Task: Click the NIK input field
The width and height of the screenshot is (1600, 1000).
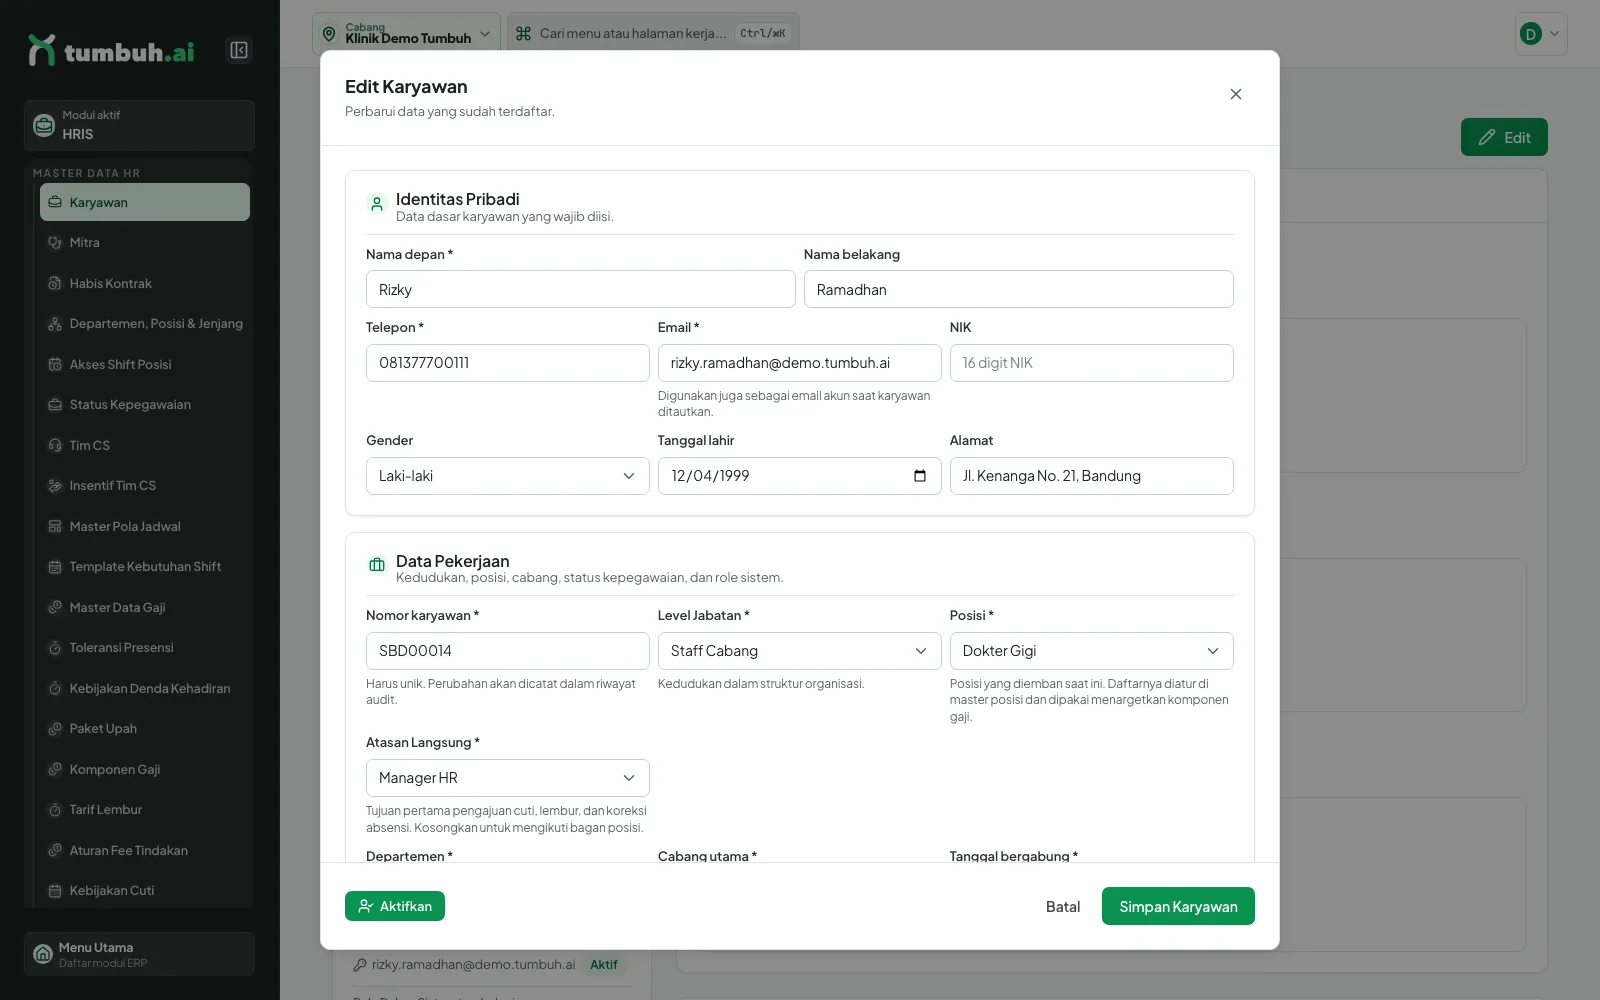Action: 1092,363
